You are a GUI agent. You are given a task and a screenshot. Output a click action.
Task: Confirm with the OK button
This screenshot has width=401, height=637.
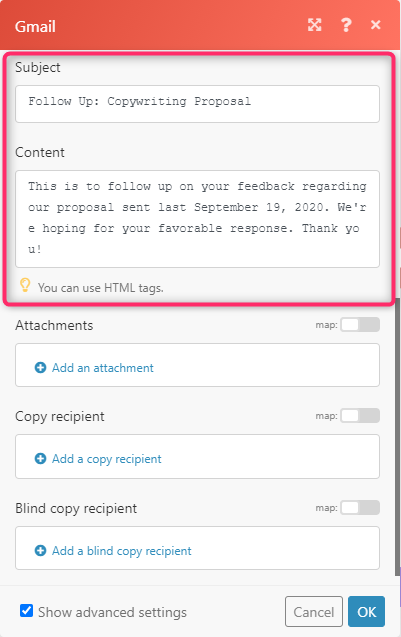[x=366, y=611]
